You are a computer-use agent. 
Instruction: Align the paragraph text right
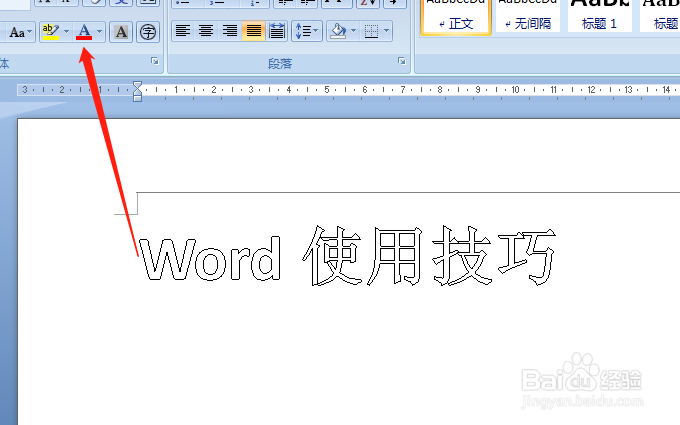[x=229, y=31]
